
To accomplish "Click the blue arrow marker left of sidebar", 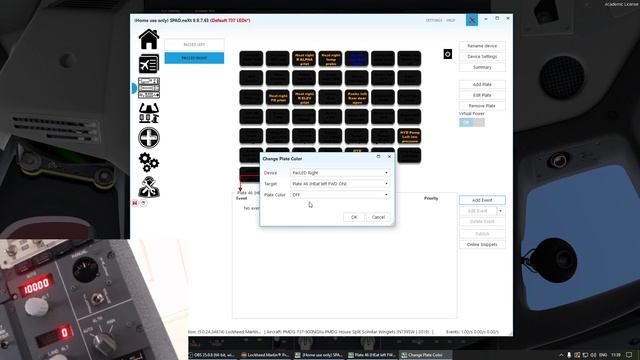I will click(x=133, y=88).
